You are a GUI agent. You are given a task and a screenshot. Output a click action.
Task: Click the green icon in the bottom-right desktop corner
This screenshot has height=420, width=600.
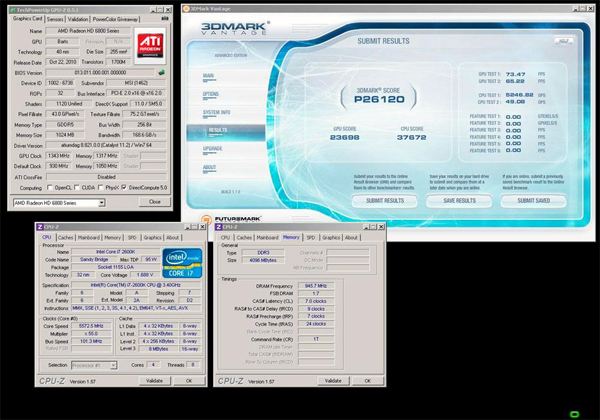[574, 414]
